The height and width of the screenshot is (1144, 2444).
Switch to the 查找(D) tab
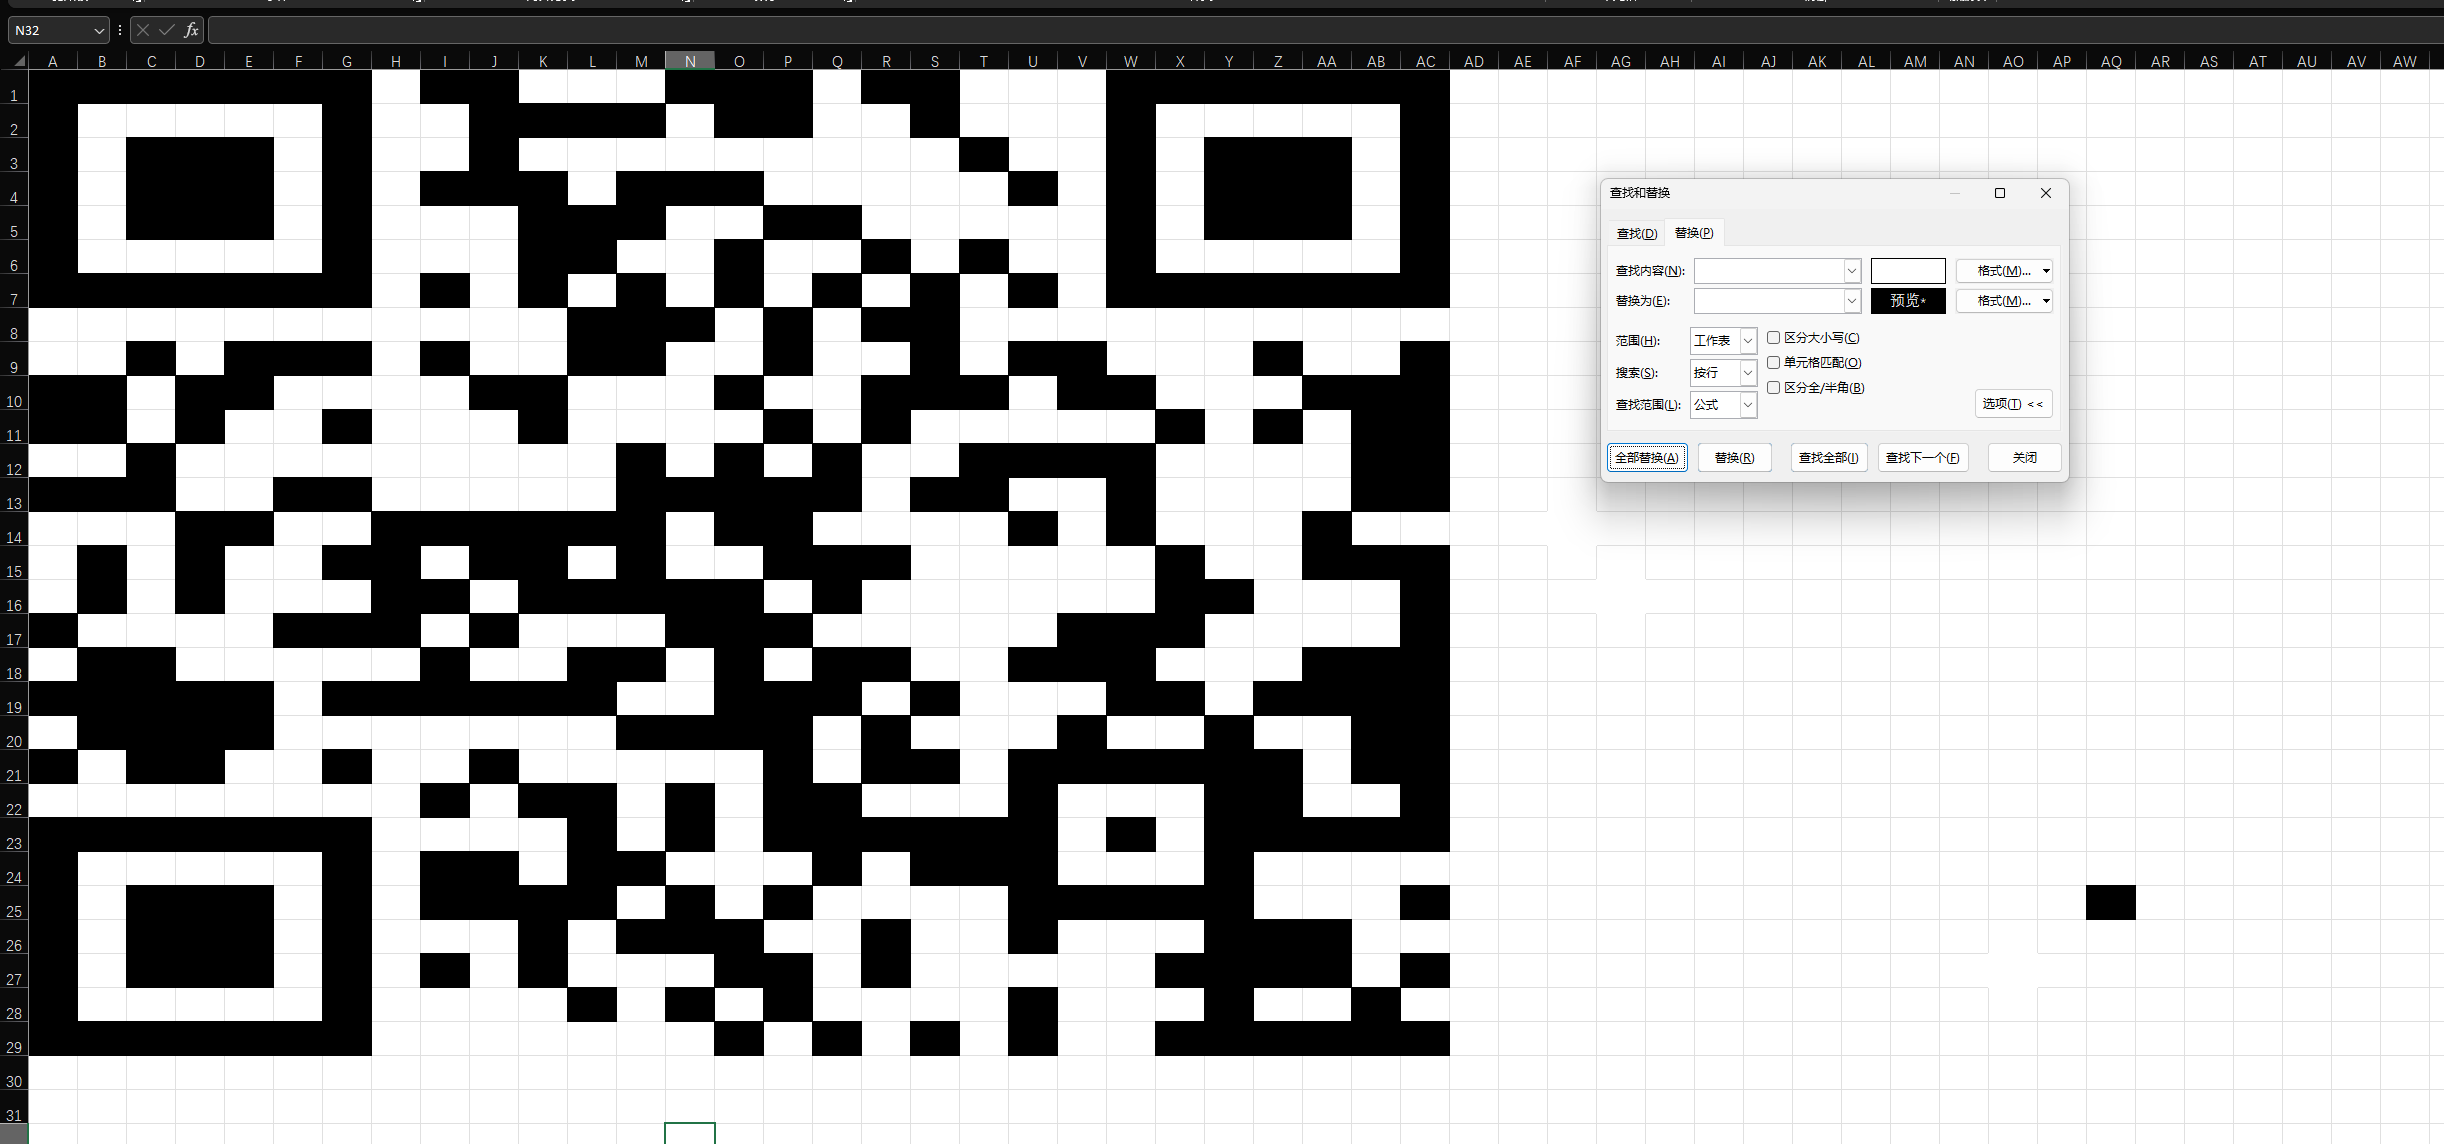1636,233
